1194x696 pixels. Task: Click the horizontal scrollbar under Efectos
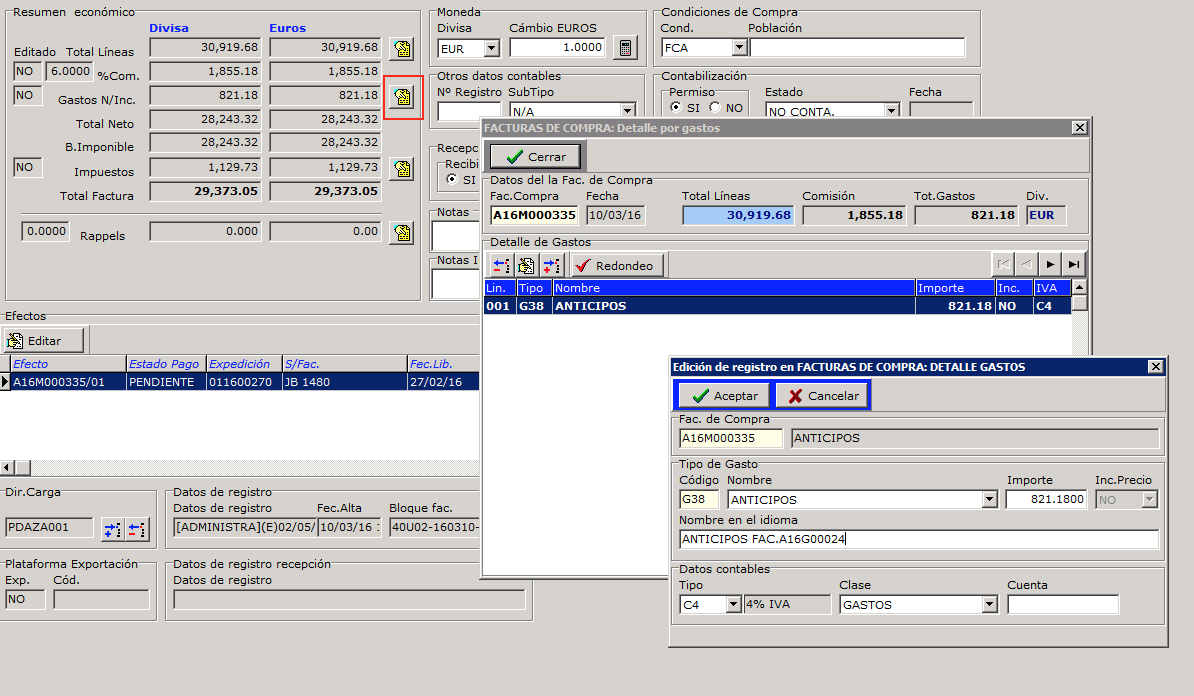240,468
